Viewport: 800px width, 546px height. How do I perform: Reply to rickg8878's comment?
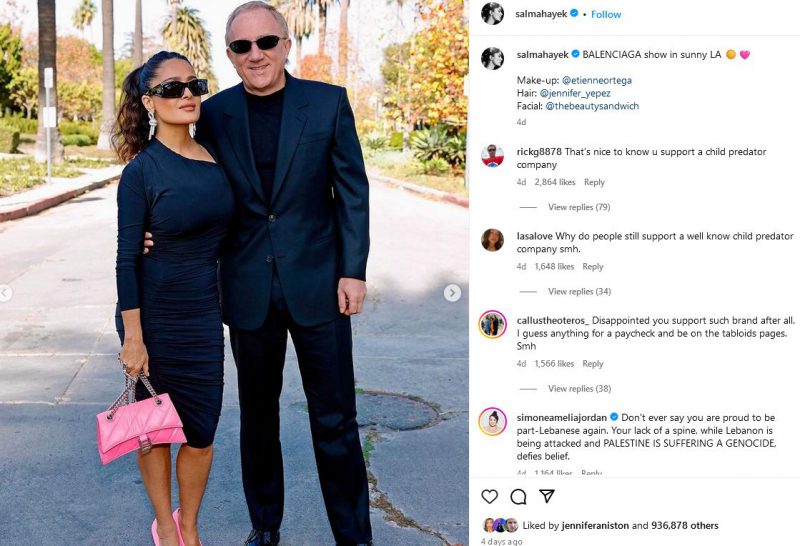click(x=594, y=182)
